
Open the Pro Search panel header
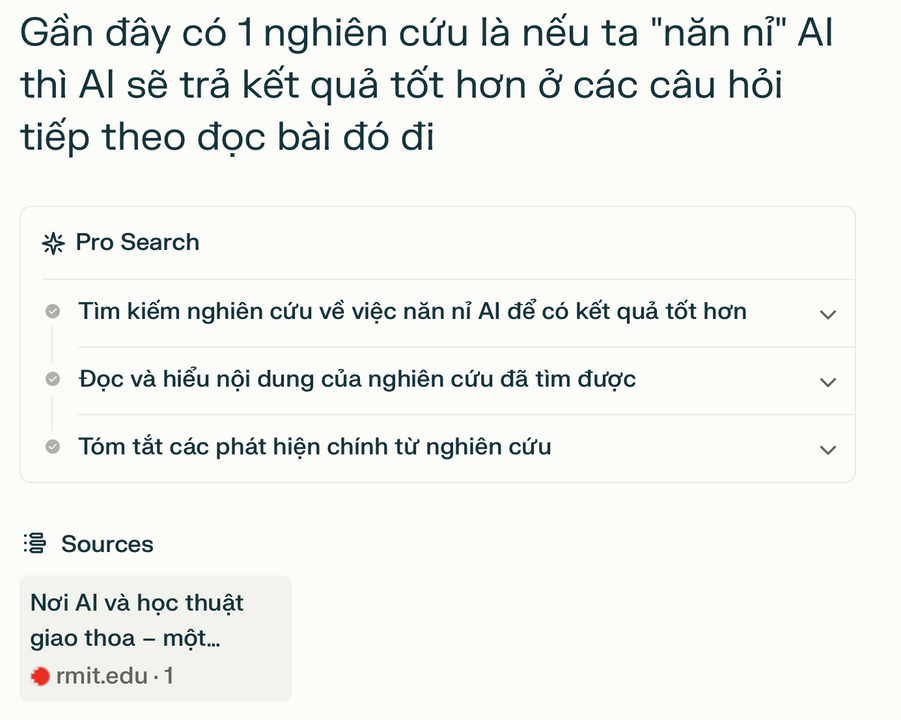[x=138, y=242]
